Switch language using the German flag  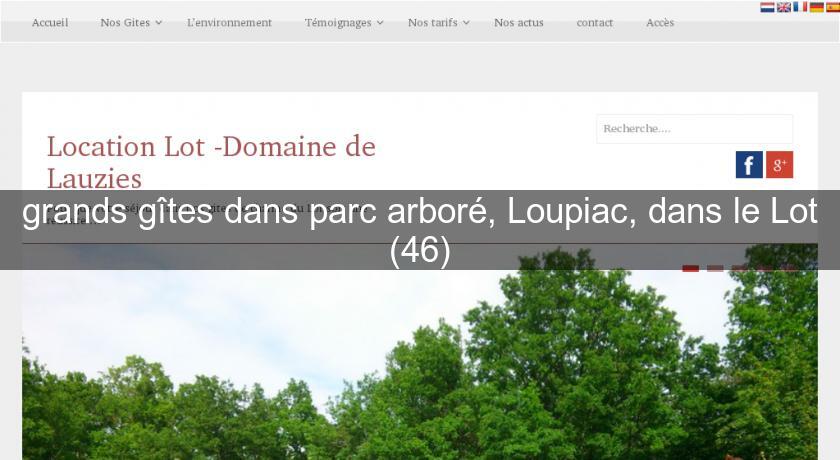(x=816, y=7)
